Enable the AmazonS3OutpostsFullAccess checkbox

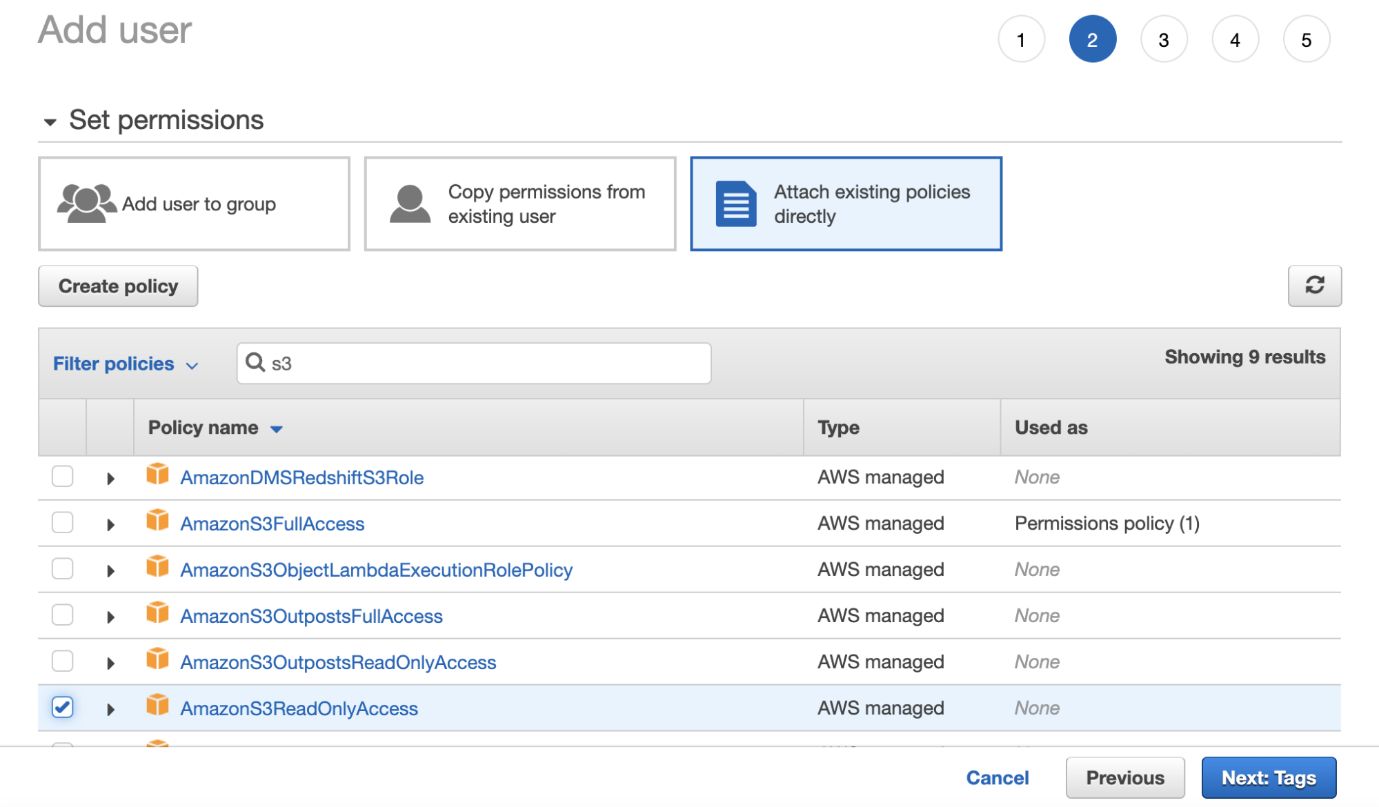(x=63, y=615)
